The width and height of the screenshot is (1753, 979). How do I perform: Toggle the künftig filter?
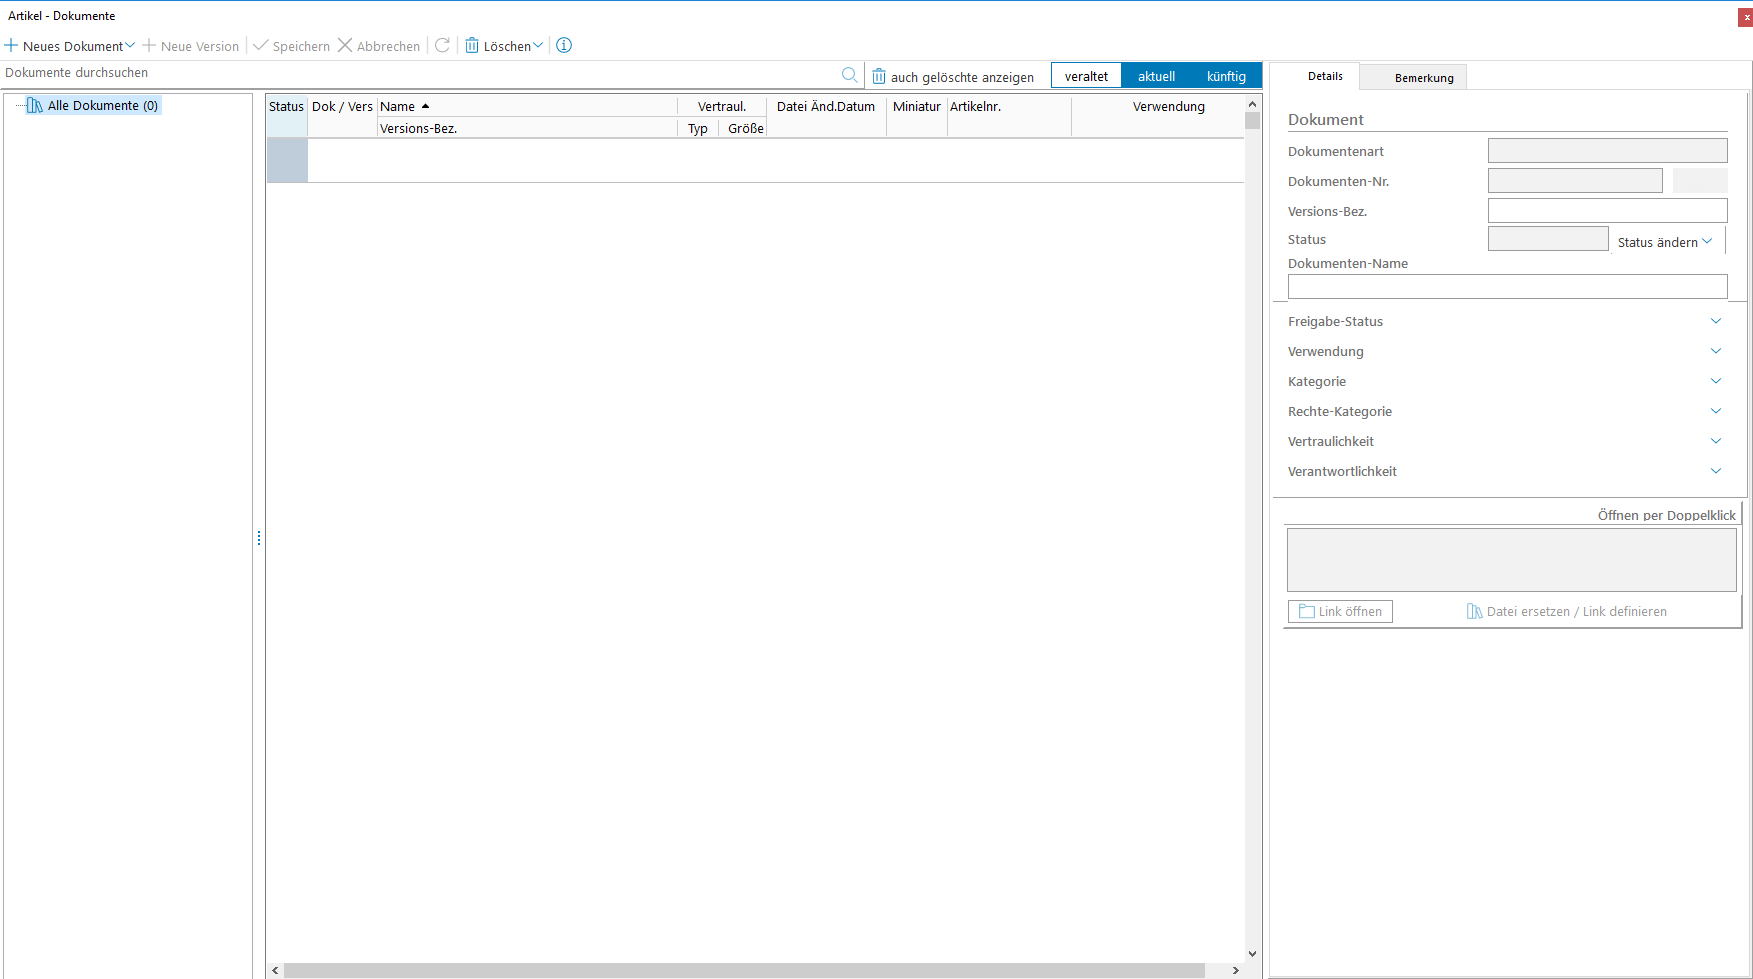pos(1226,77)
